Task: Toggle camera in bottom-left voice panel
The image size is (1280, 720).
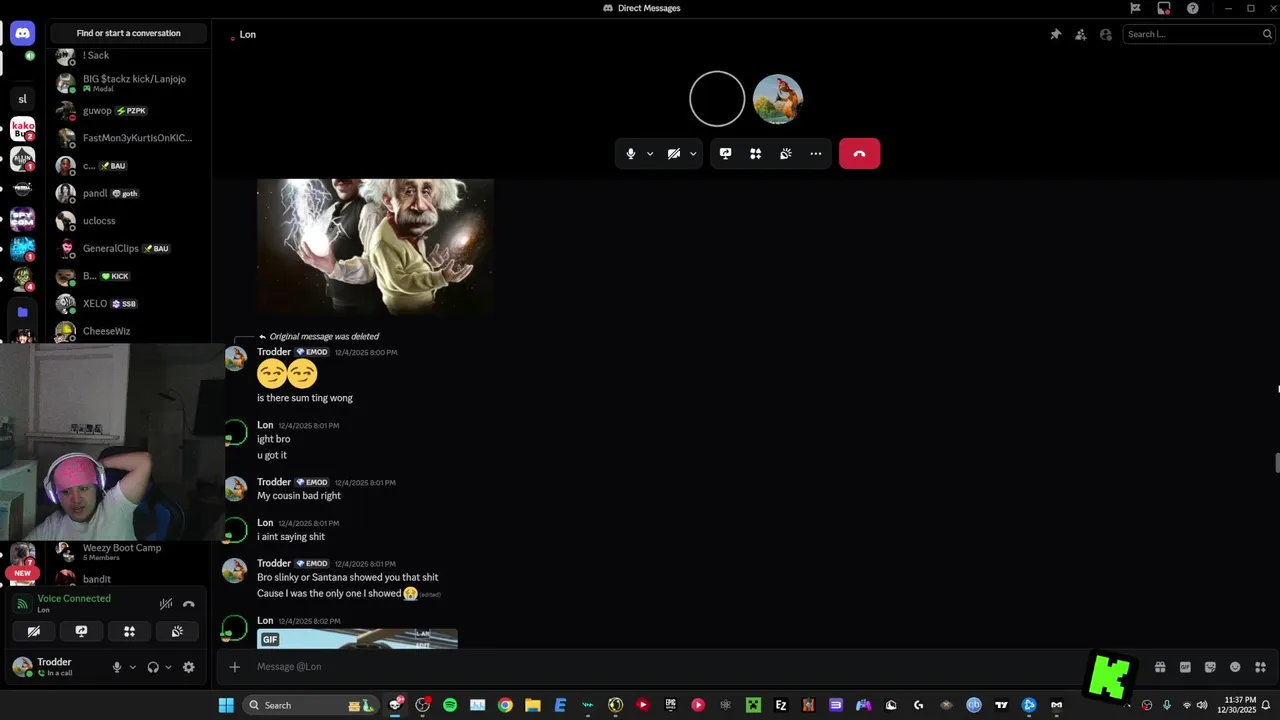Action: (x=34, y=632)
